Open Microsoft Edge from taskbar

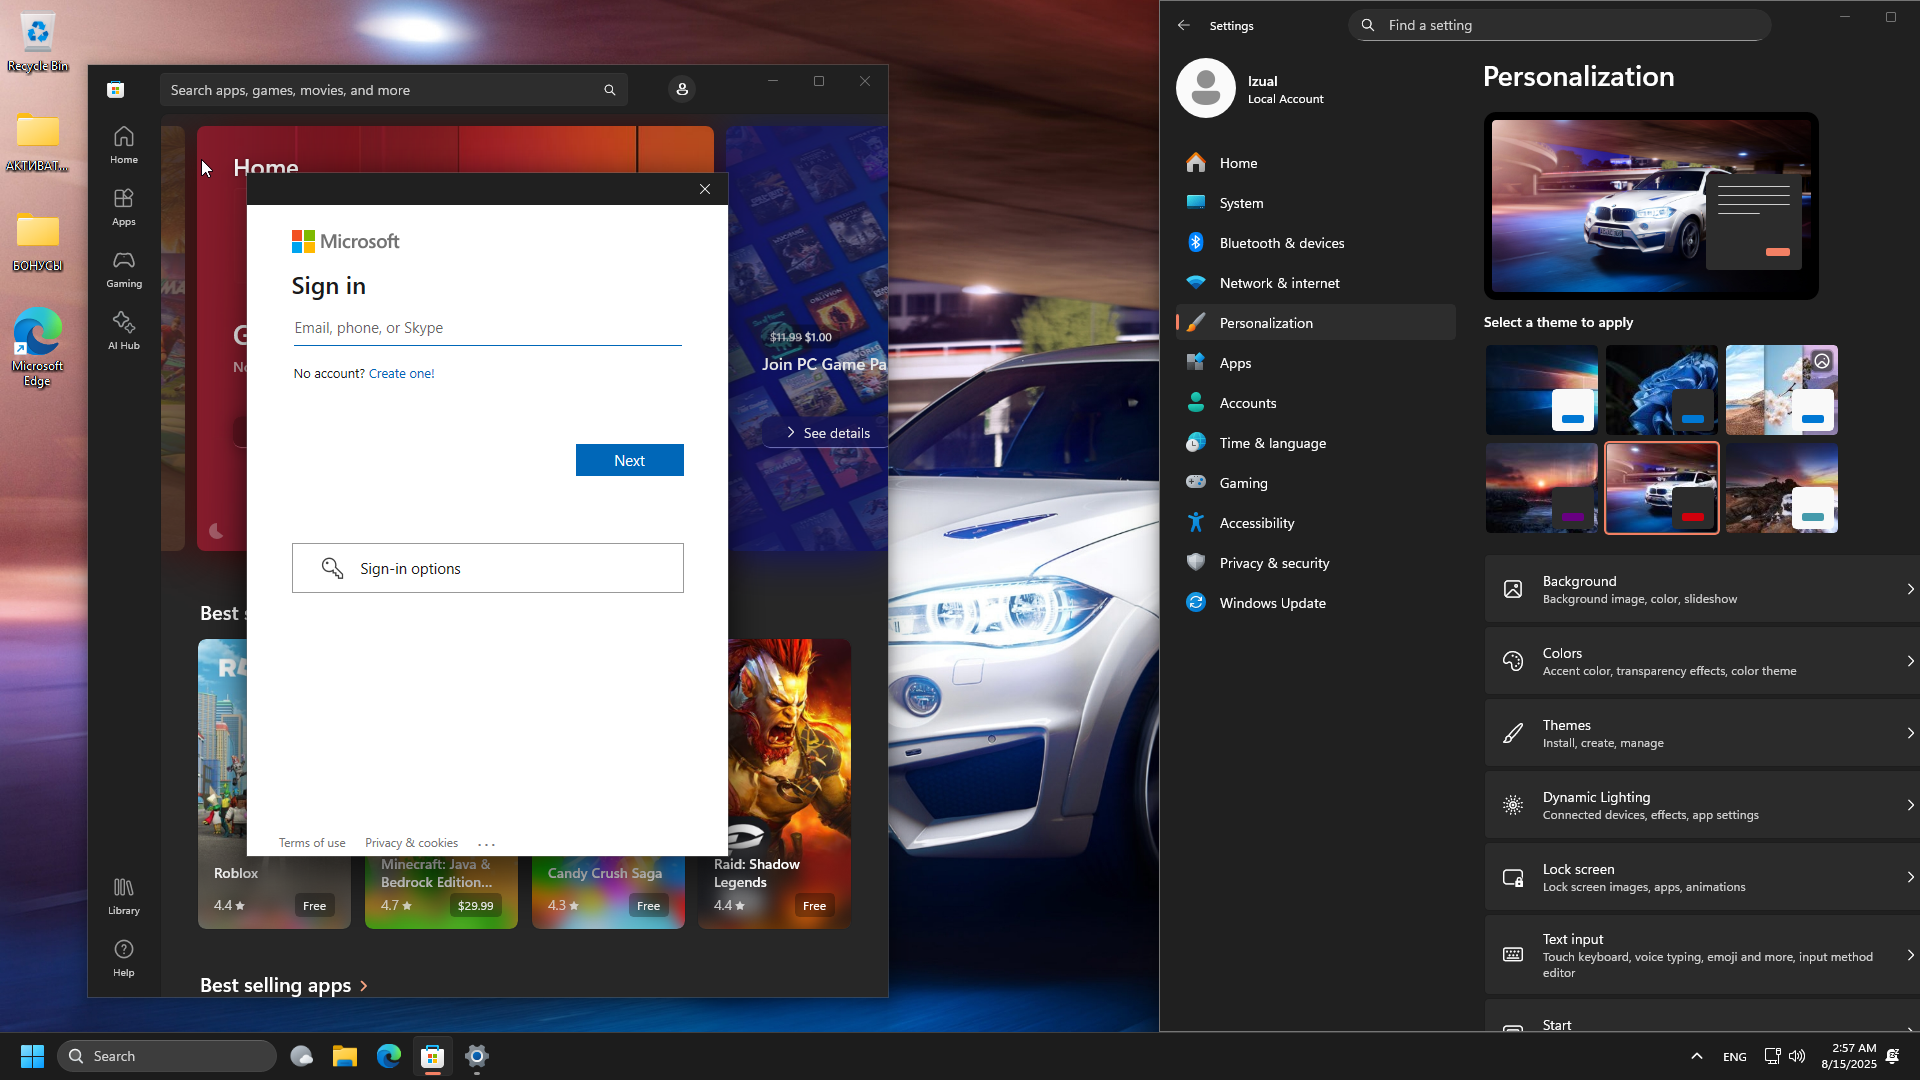click(x=389, y=1056)
